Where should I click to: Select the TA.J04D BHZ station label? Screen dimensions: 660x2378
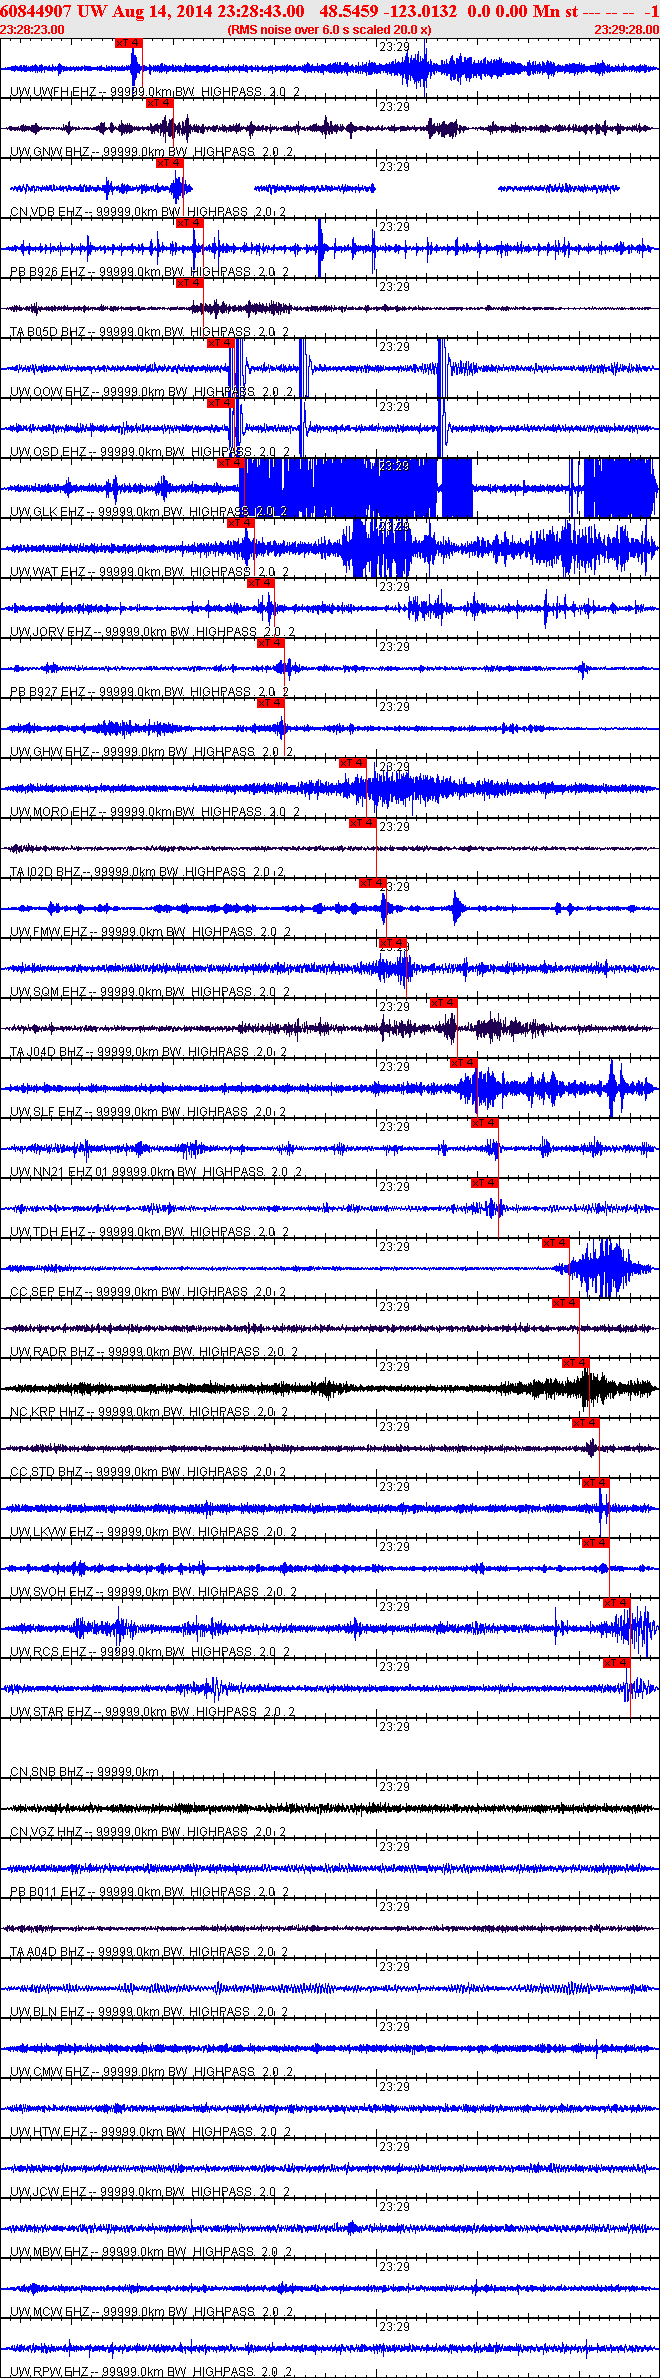coord(46,1052)
